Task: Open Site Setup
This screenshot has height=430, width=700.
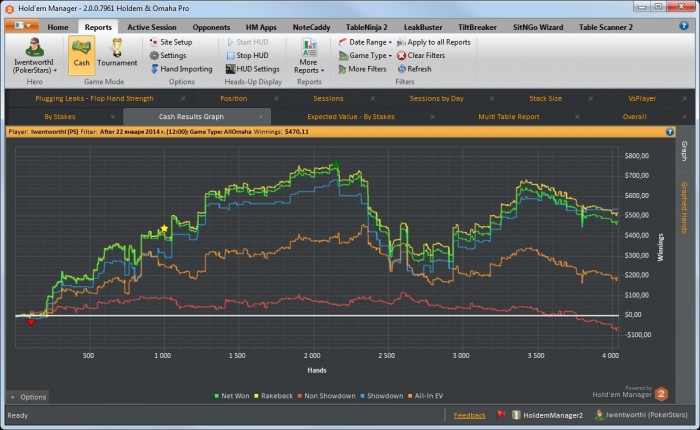Action: 171,42
